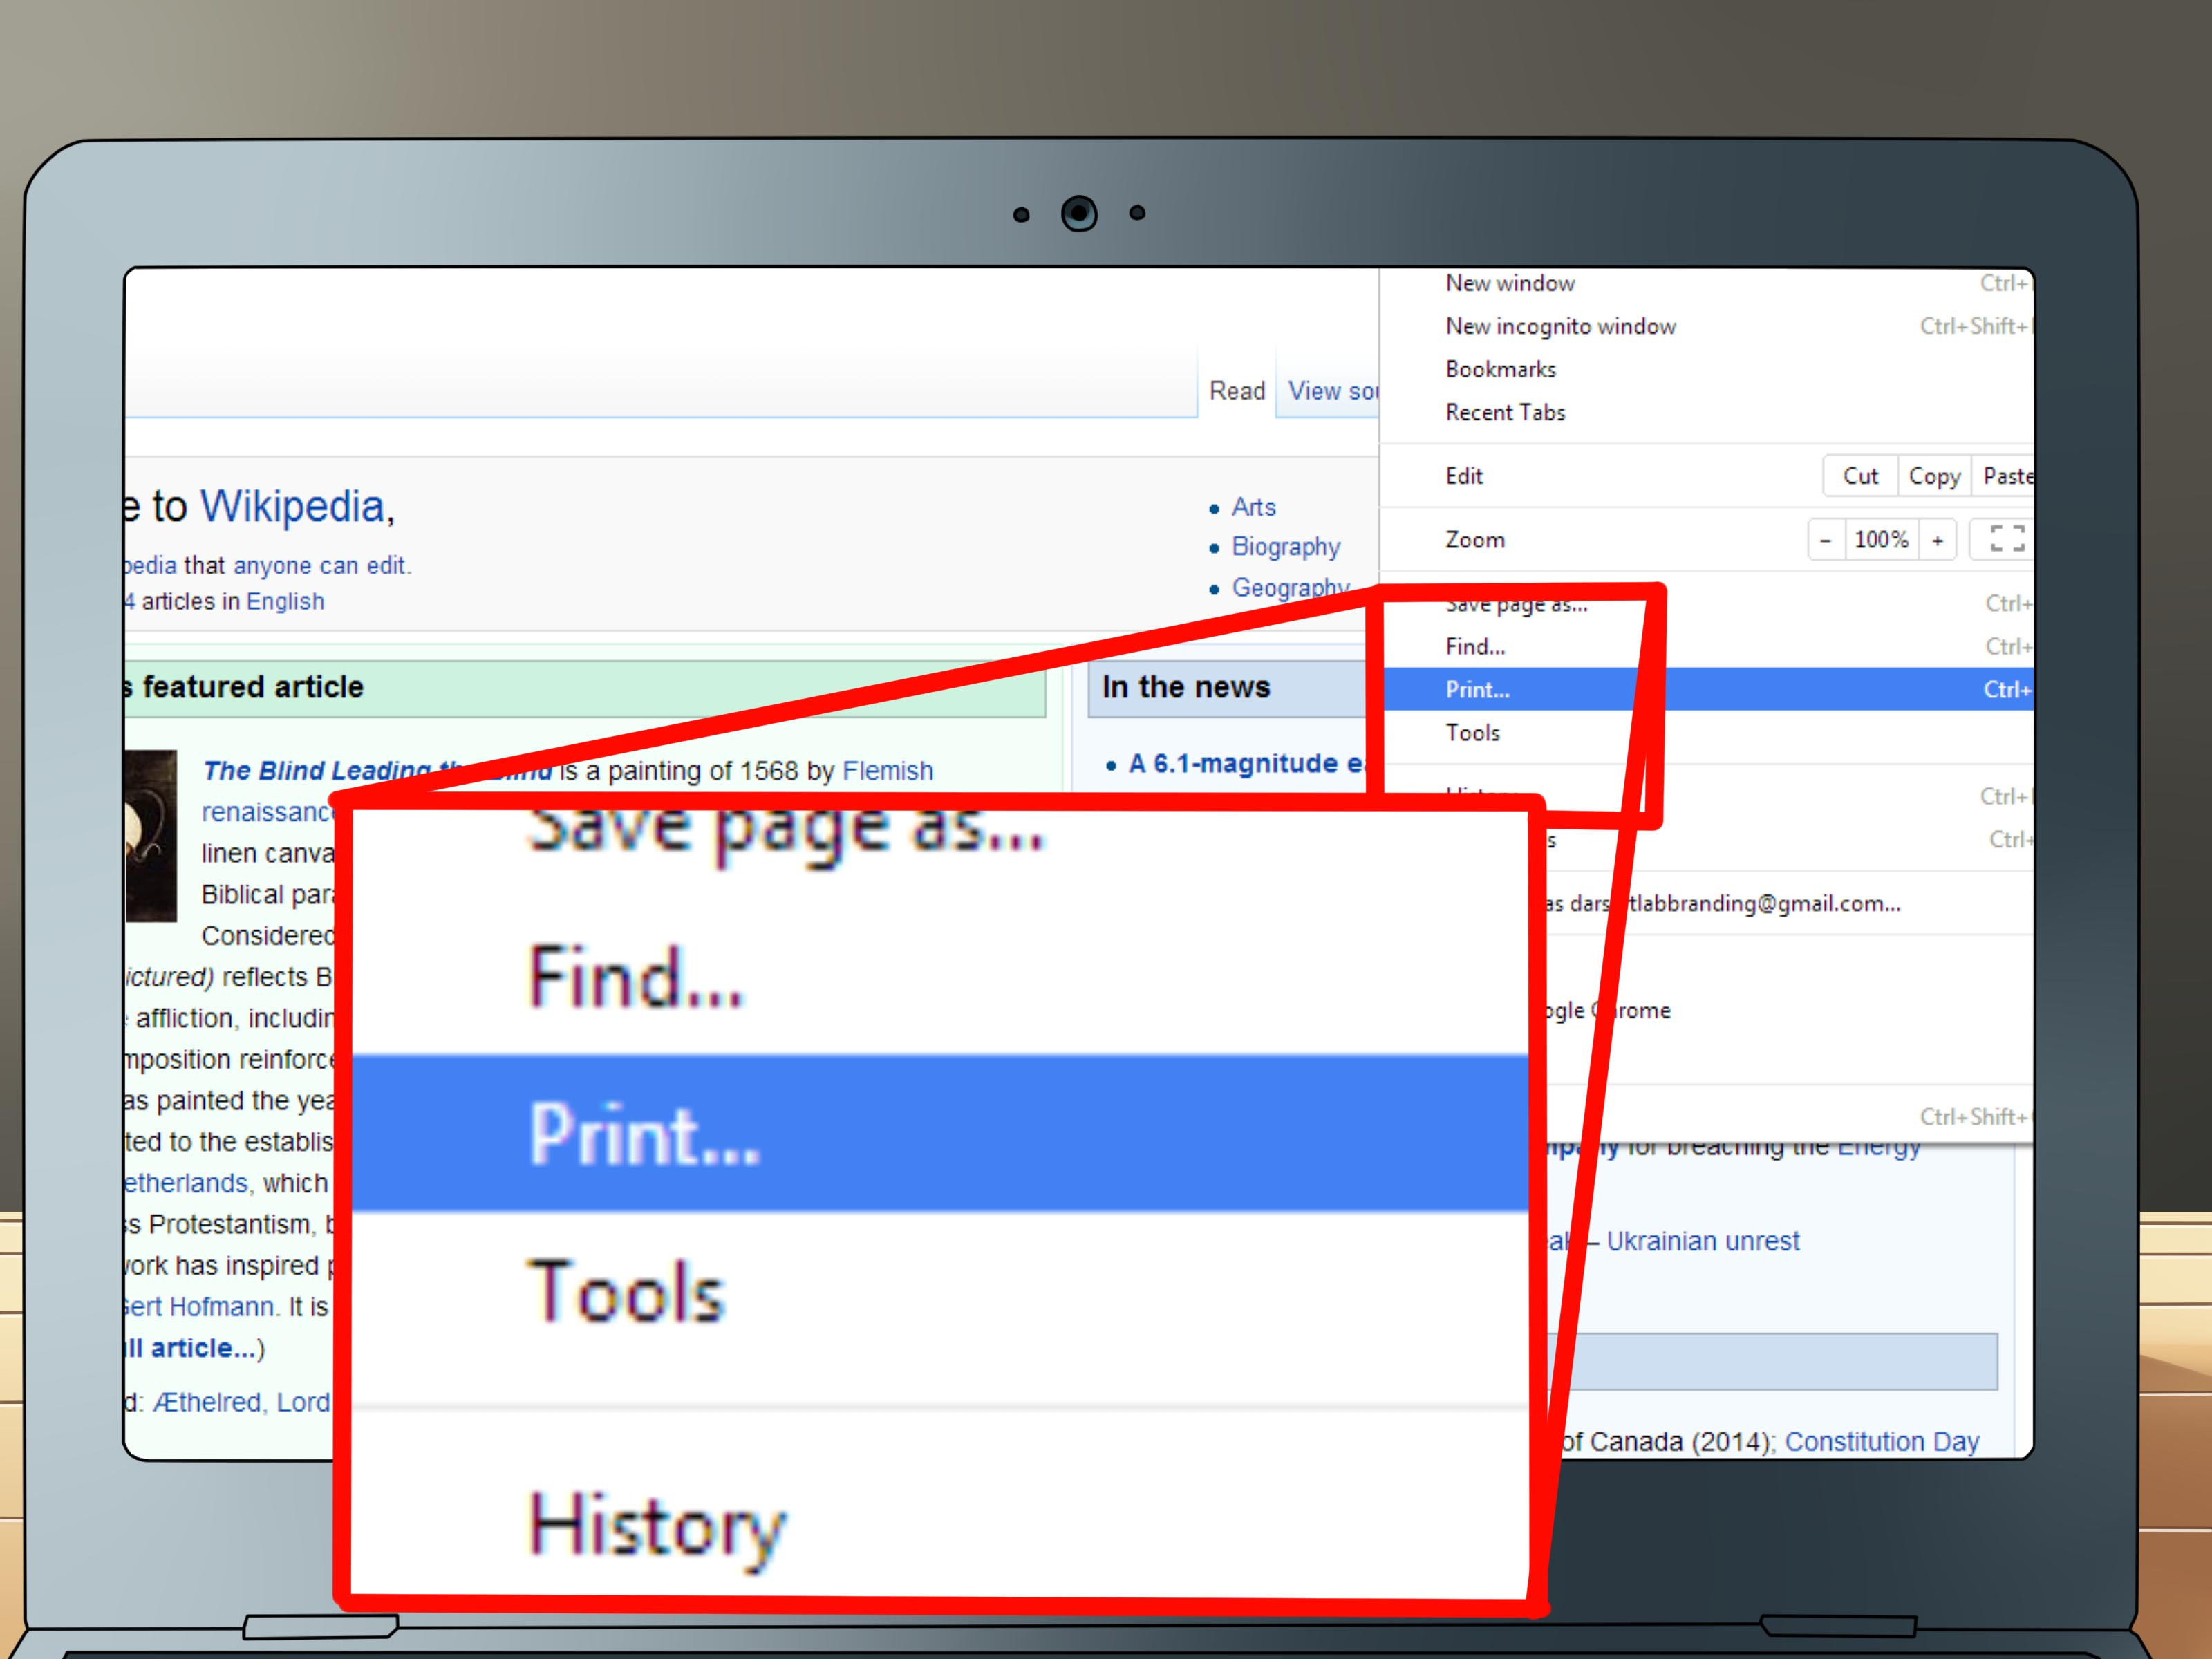Select "Save page as..." in the menu
The image size is (2212, 1659).
coord(1515,603)
